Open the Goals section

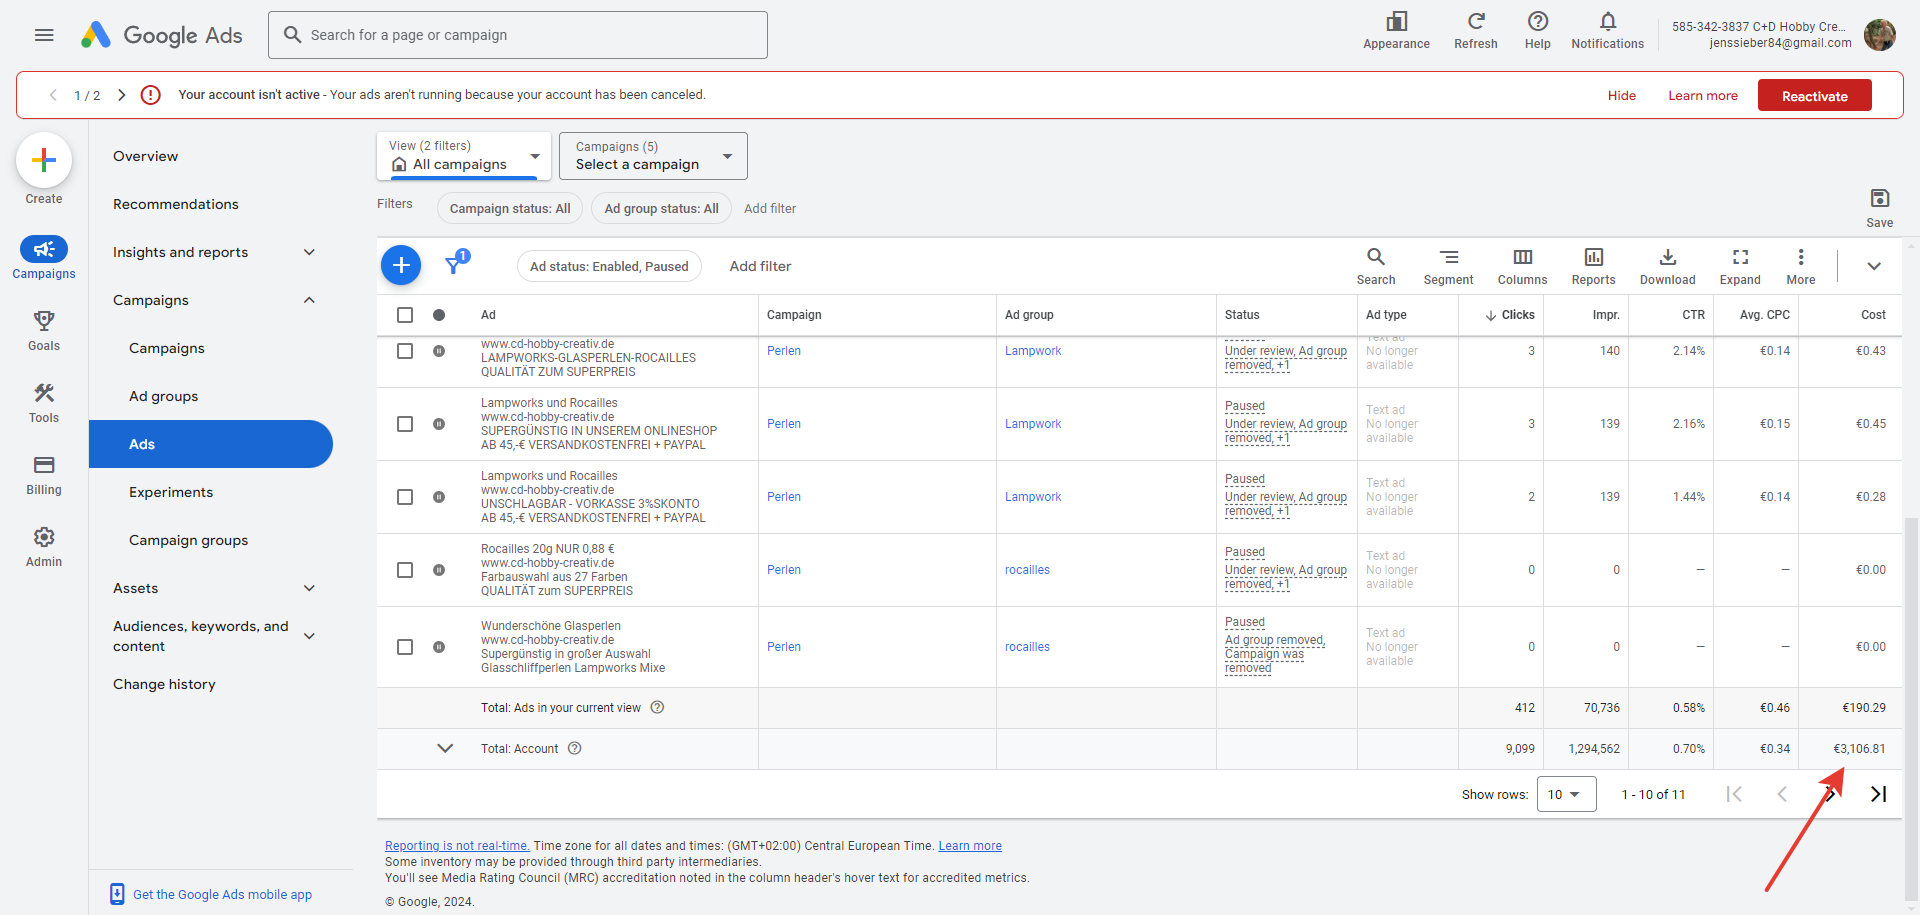click(x=44, y=331)
